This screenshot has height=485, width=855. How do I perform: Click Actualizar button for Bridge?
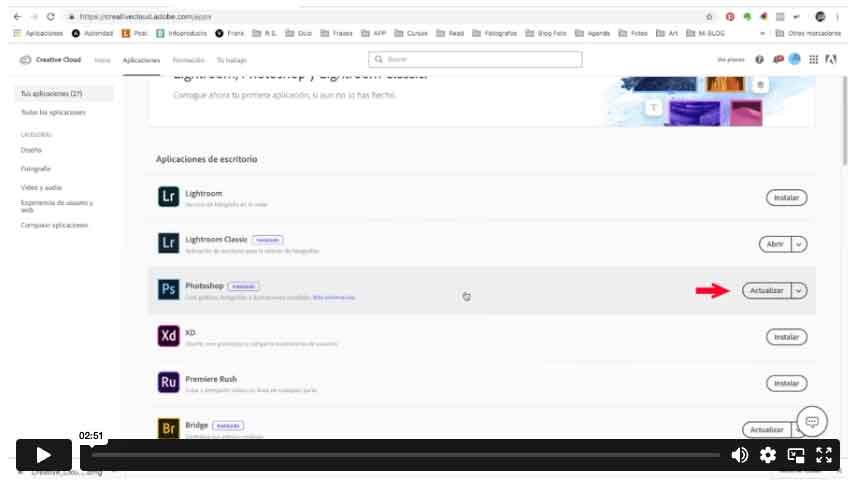coord(766,429)
